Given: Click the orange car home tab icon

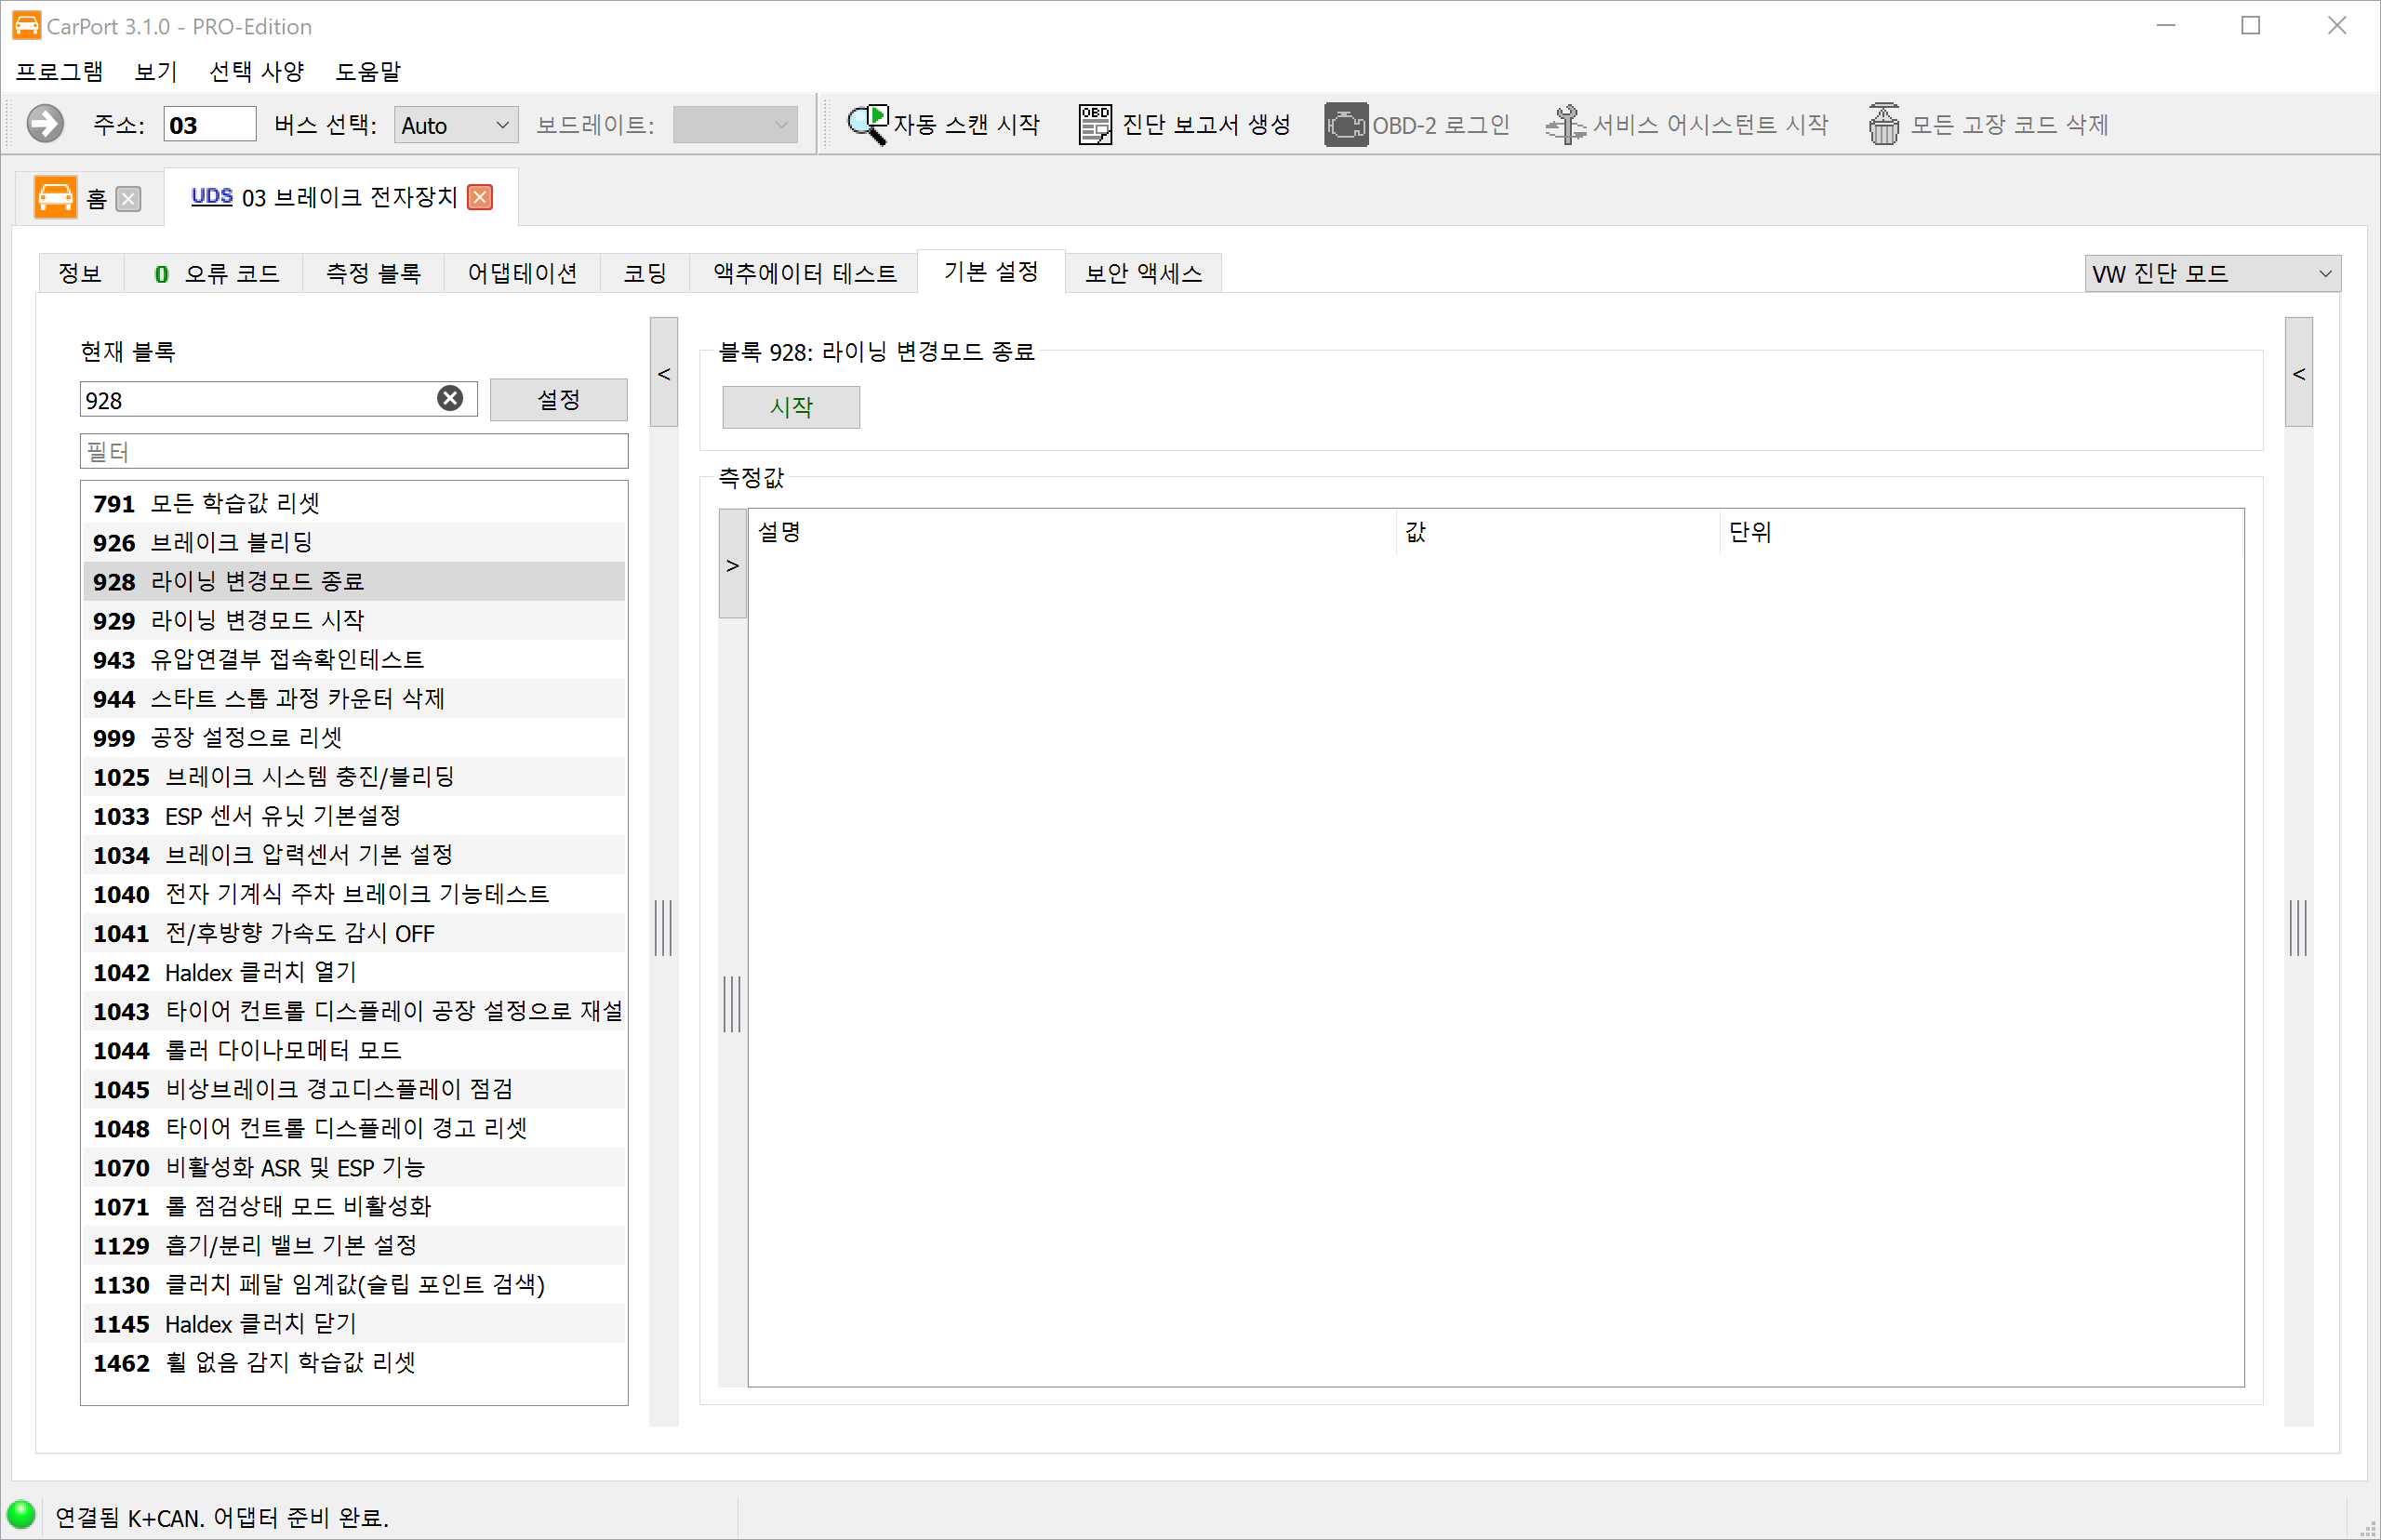Looking at the screenshot, I should [x=55, y=197].
